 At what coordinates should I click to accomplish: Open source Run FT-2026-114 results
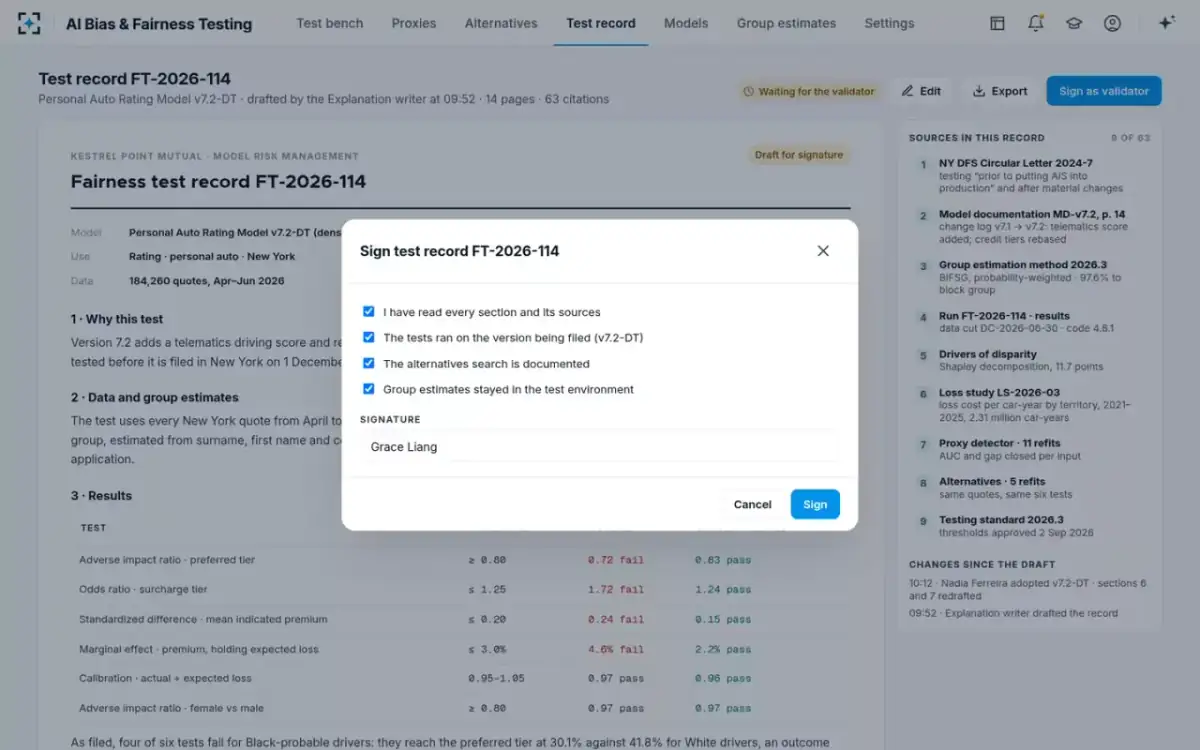[1029, 321]
